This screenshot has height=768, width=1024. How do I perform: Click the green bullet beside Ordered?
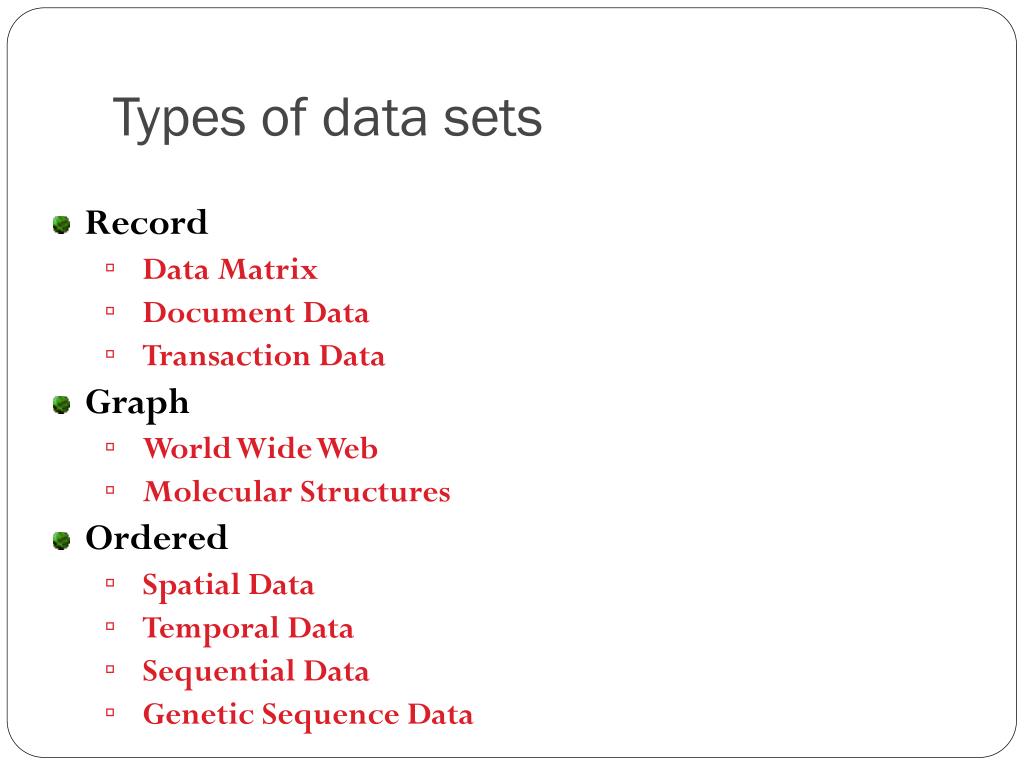61,541
